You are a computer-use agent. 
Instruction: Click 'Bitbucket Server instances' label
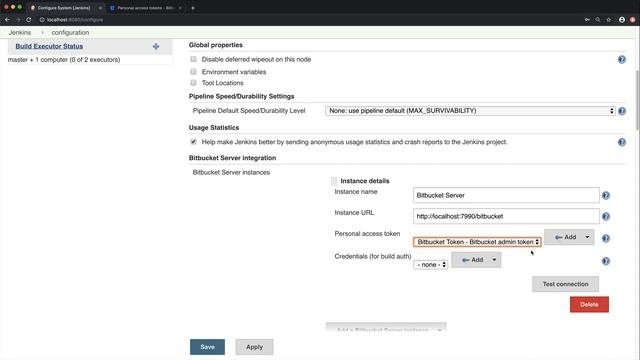pos(231,172)
